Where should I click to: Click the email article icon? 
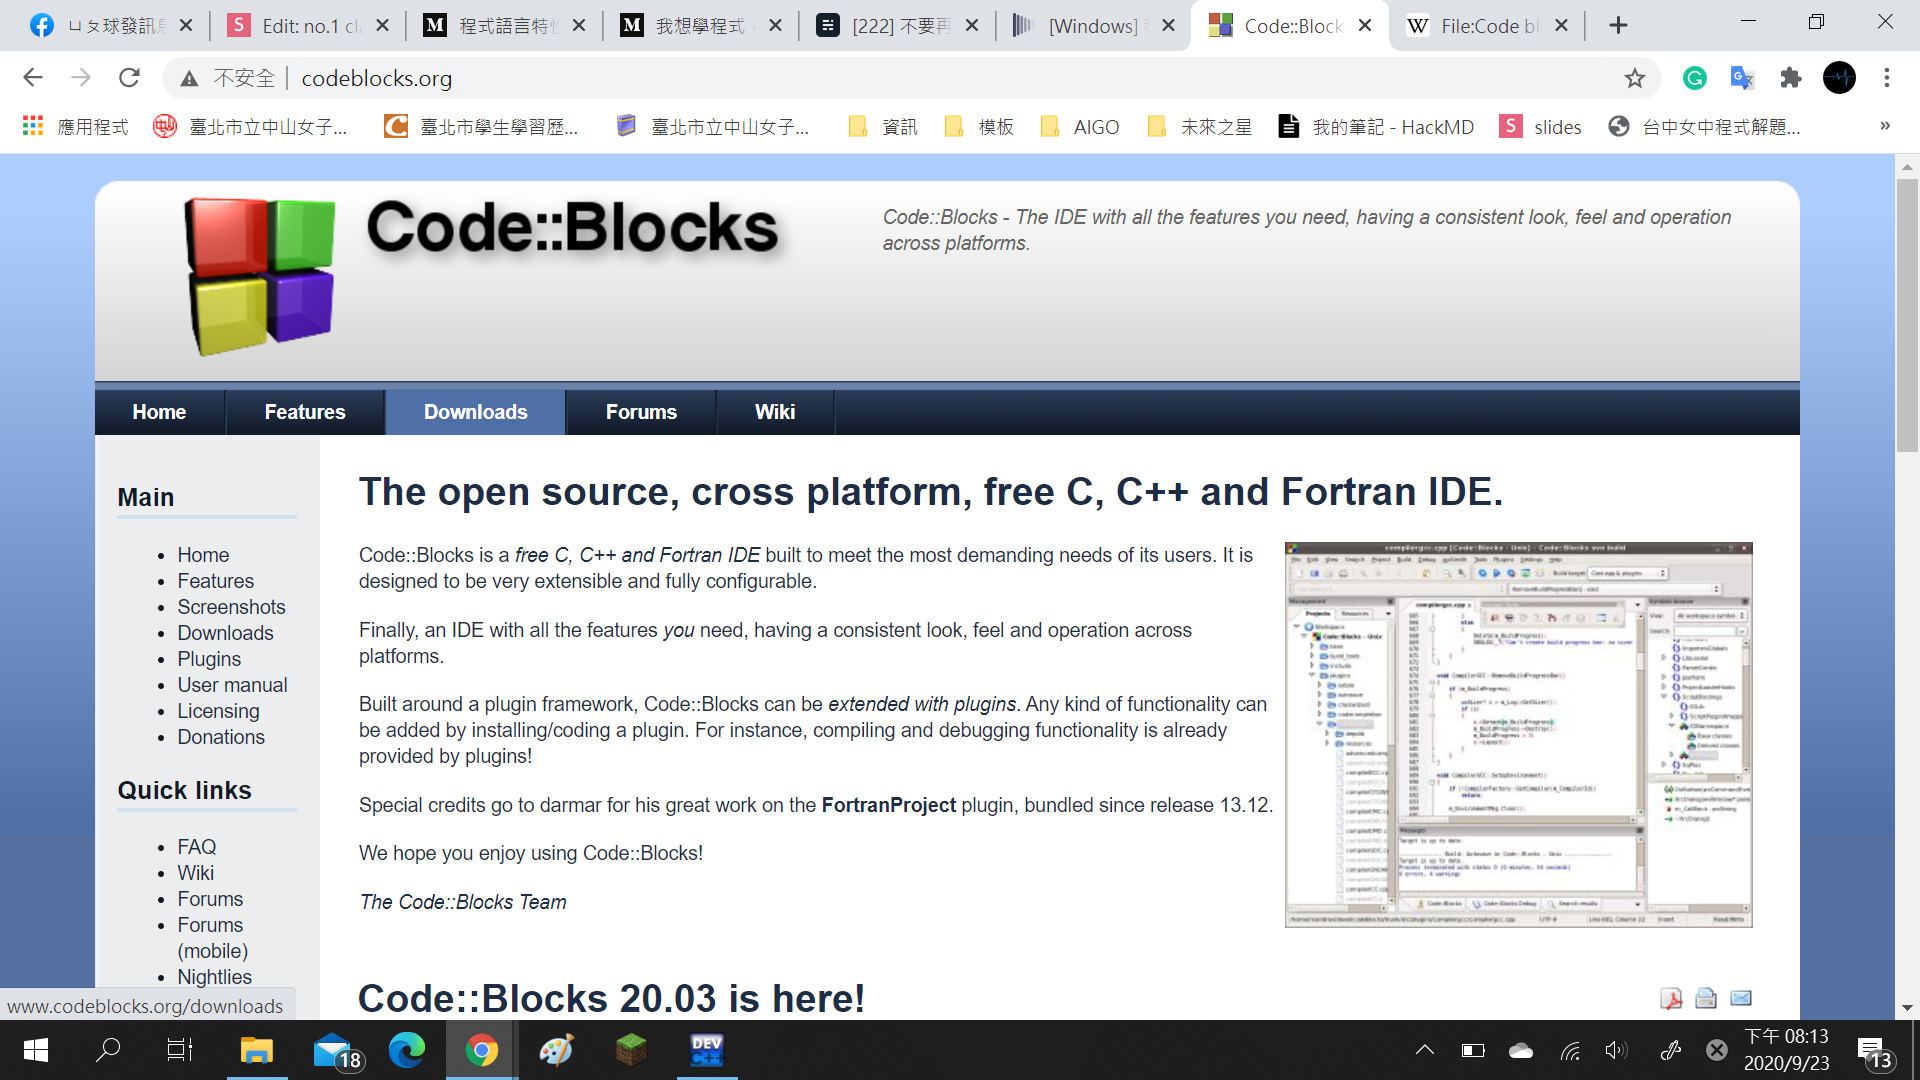1741,998
